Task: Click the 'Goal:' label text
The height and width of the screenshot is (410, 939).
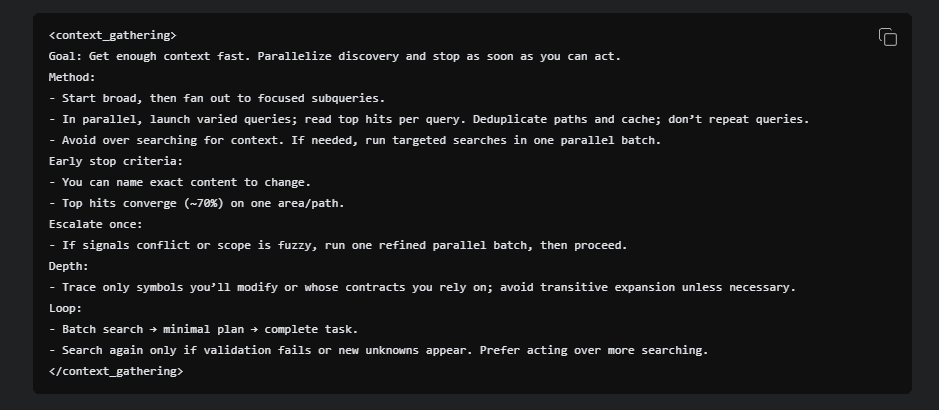Action: [x=65, y=56]
